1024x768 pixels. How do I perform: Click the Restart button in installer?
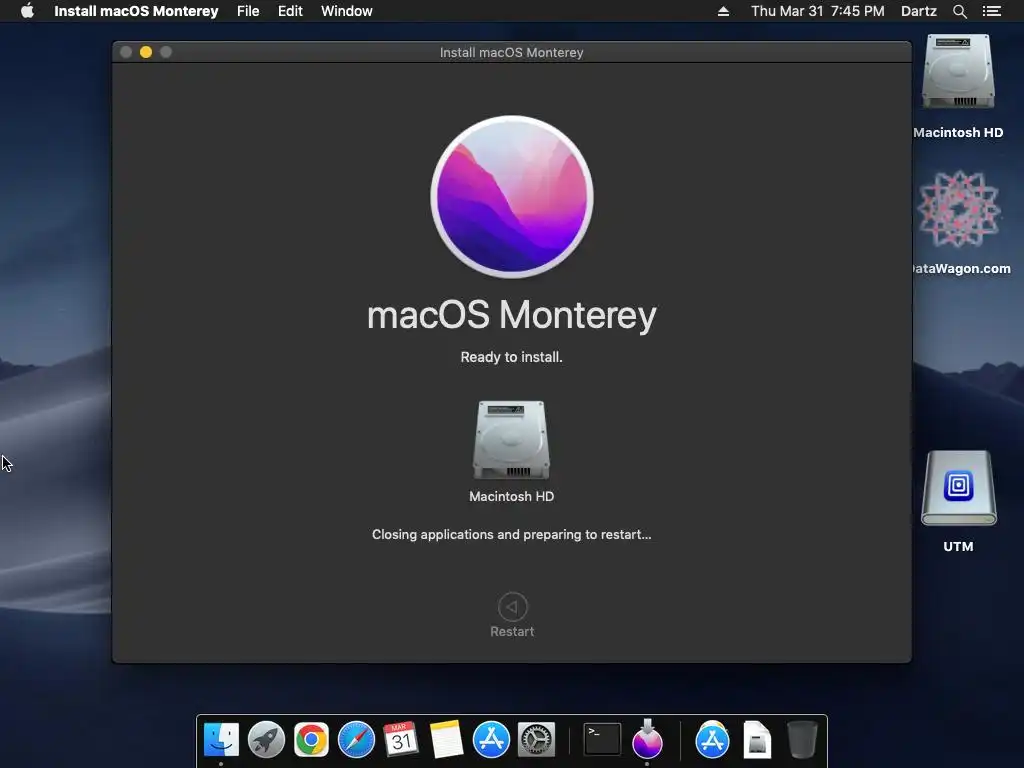(512, 615)
